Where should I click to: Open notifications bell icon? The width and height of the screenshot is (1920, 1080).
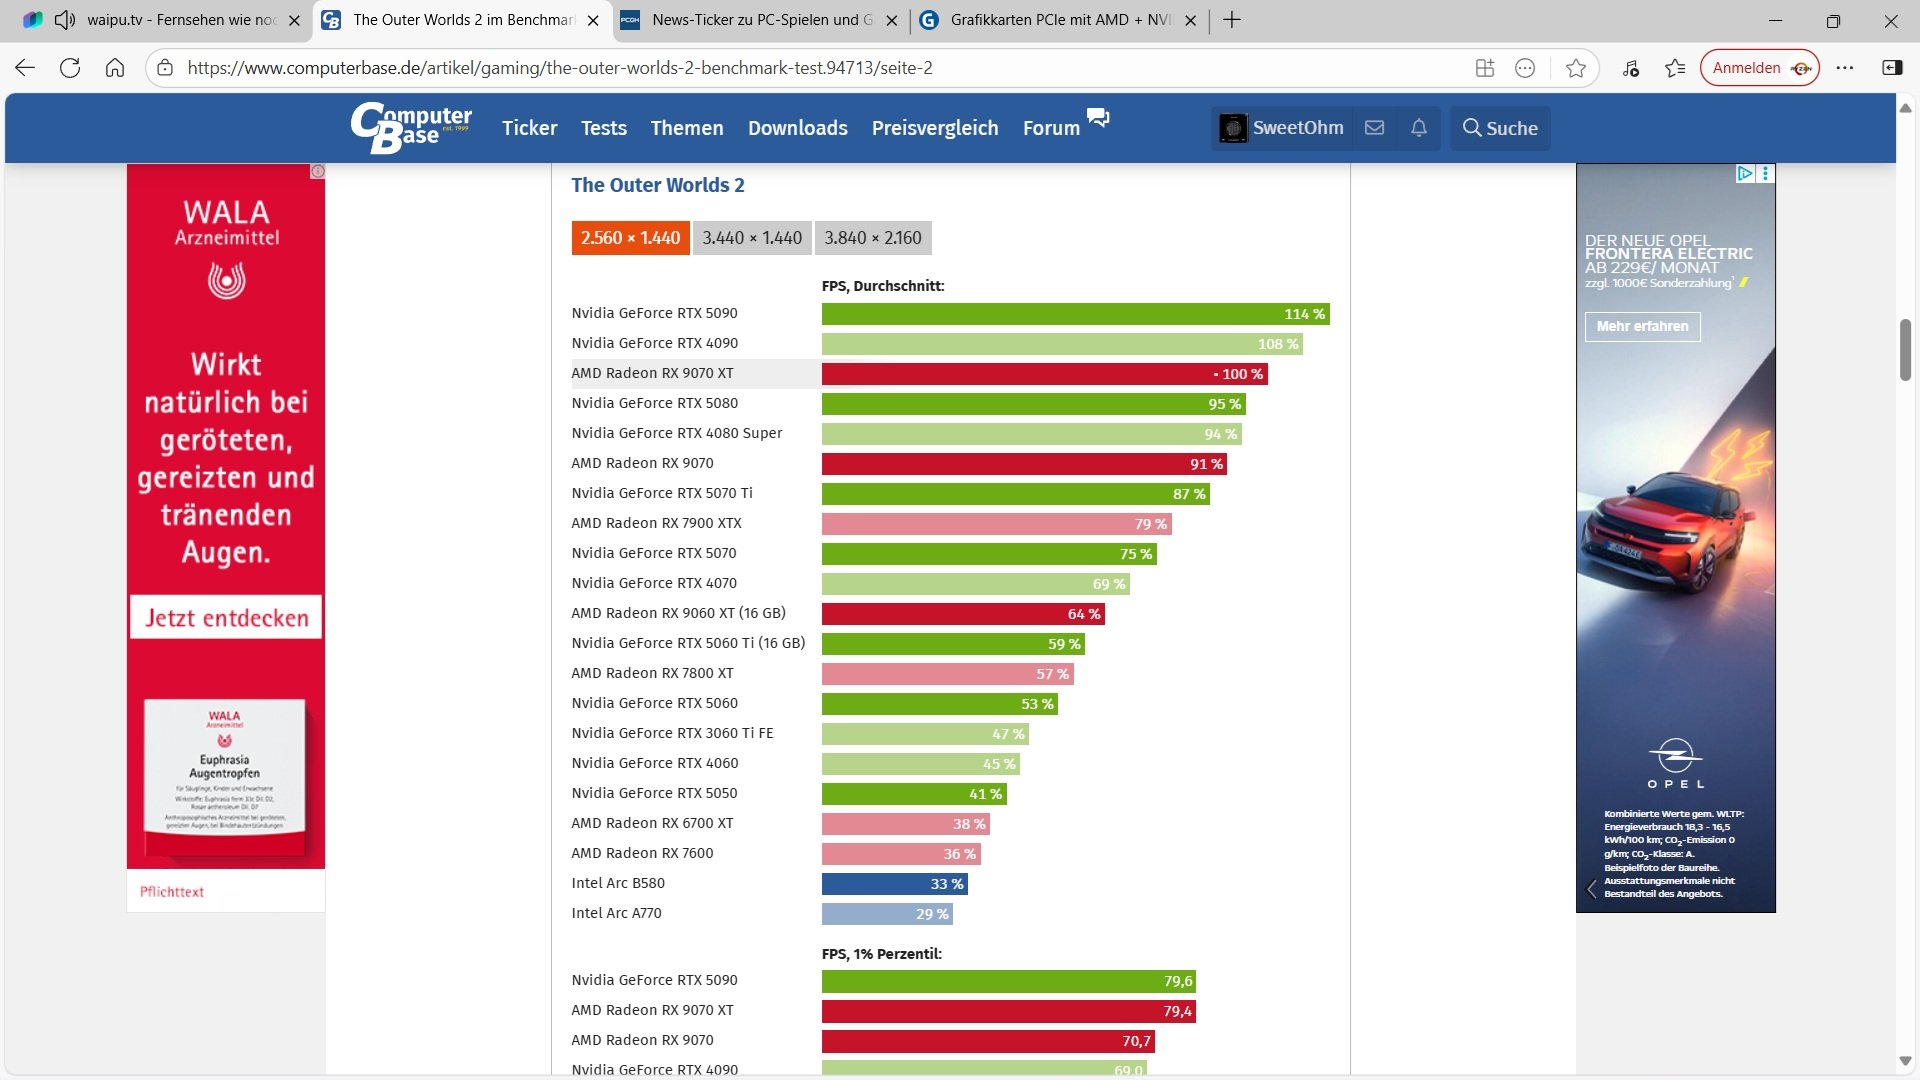pos(1419,128)
